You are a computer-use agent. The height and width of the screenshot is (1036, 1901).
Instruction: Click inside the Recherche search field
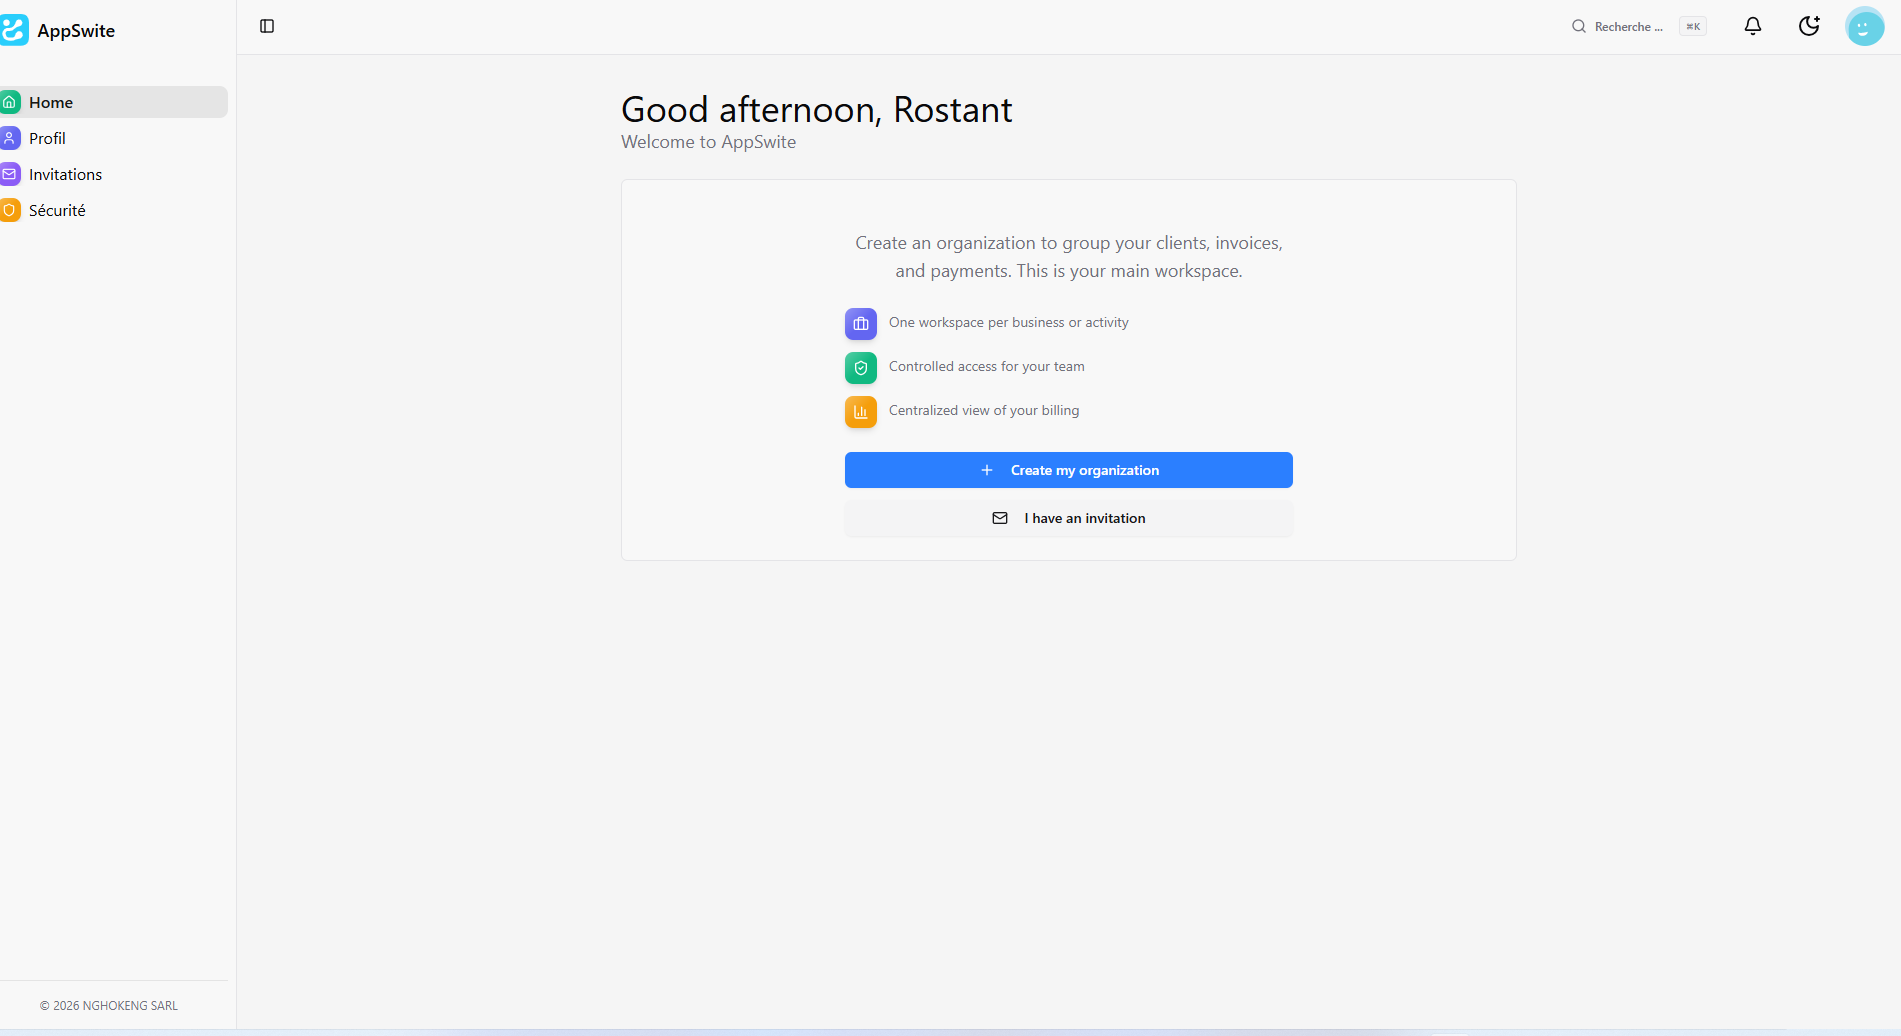(x=1630, y=26)
